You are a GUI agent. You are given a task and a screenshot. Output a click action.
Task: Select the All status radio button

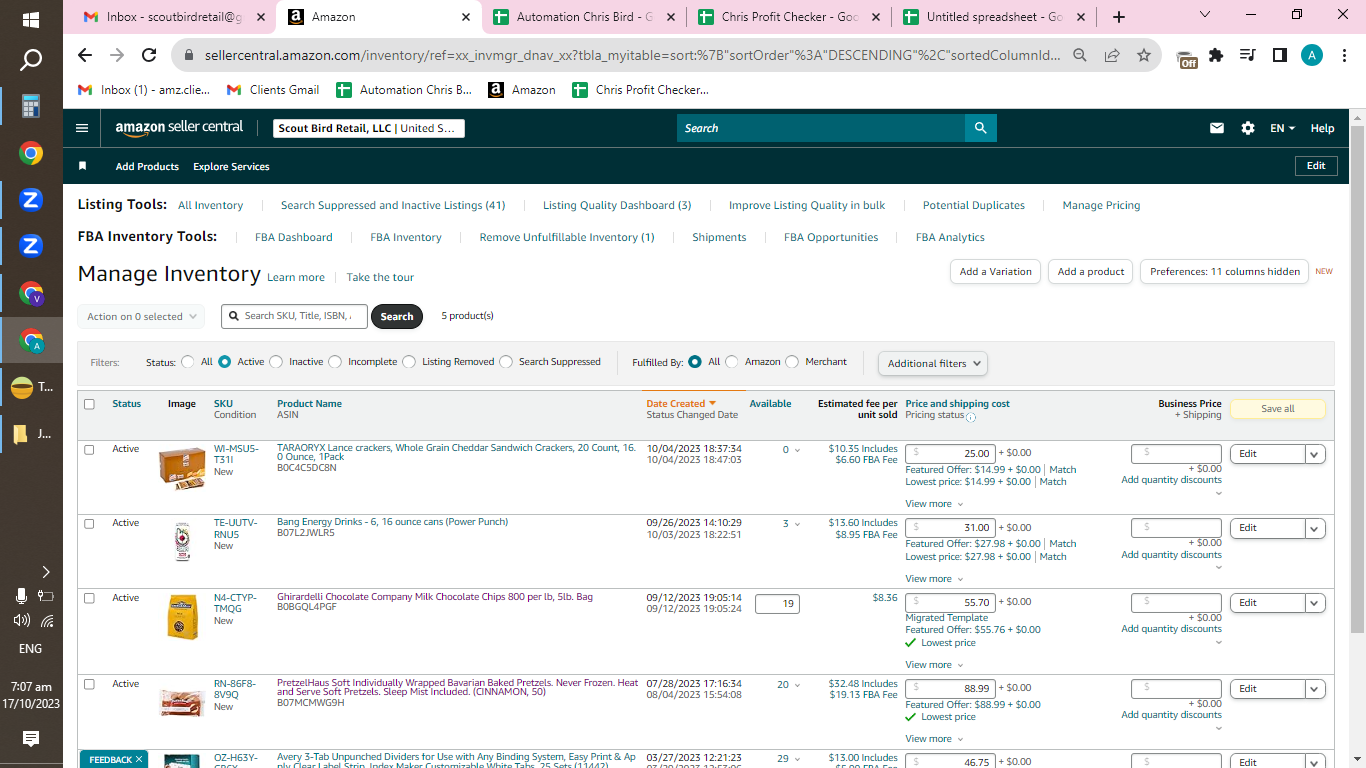tap(188, 362)
